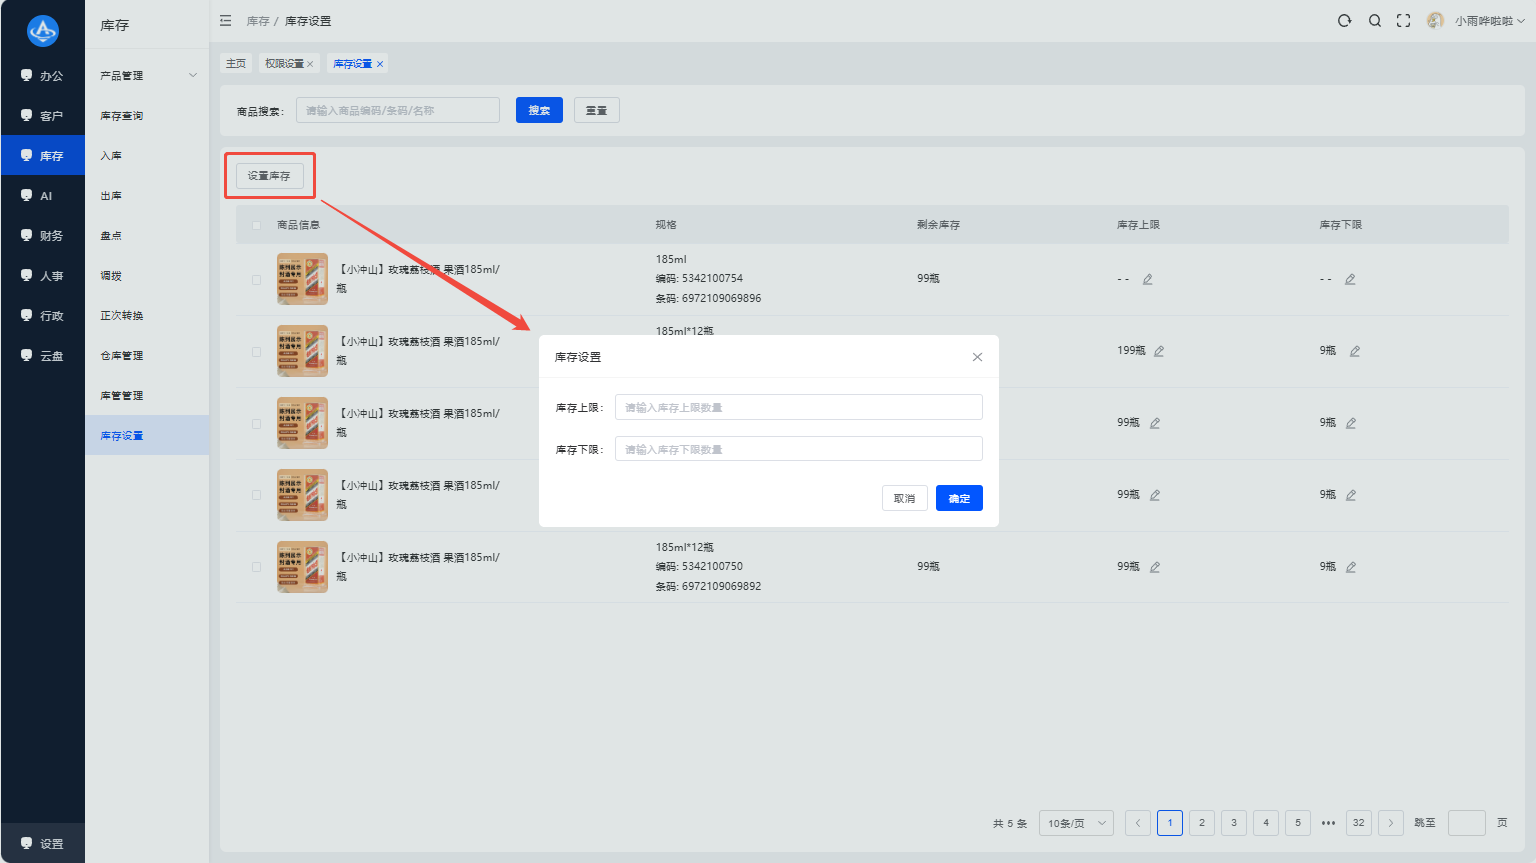Screen dimensions: 1536x863
Task: Click the 设置库存 button
Action: point(269,176)
